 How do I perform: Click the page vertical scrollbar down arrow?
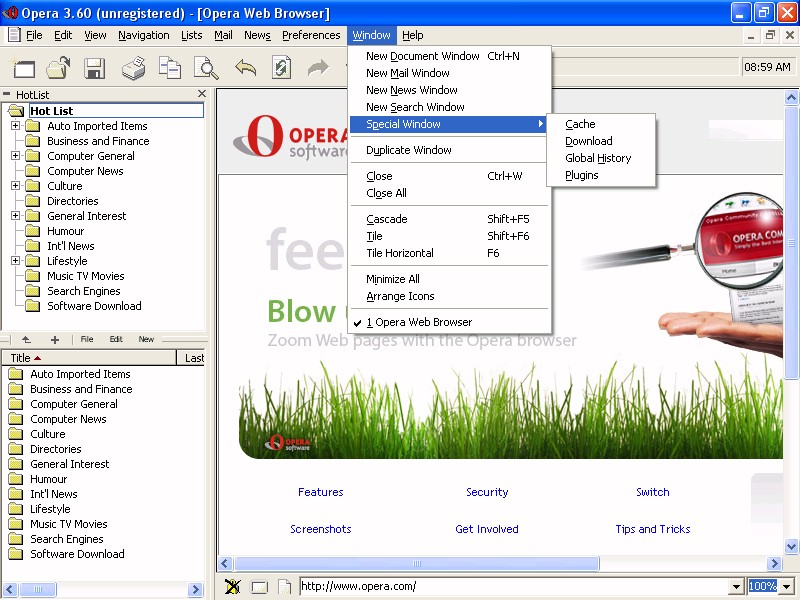pyautogui.click(x=791, y=546)
